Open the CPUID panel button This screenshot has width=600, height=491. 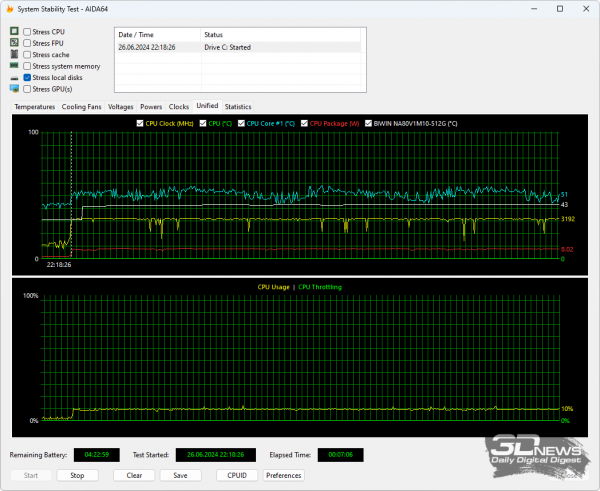click(236, 476)
